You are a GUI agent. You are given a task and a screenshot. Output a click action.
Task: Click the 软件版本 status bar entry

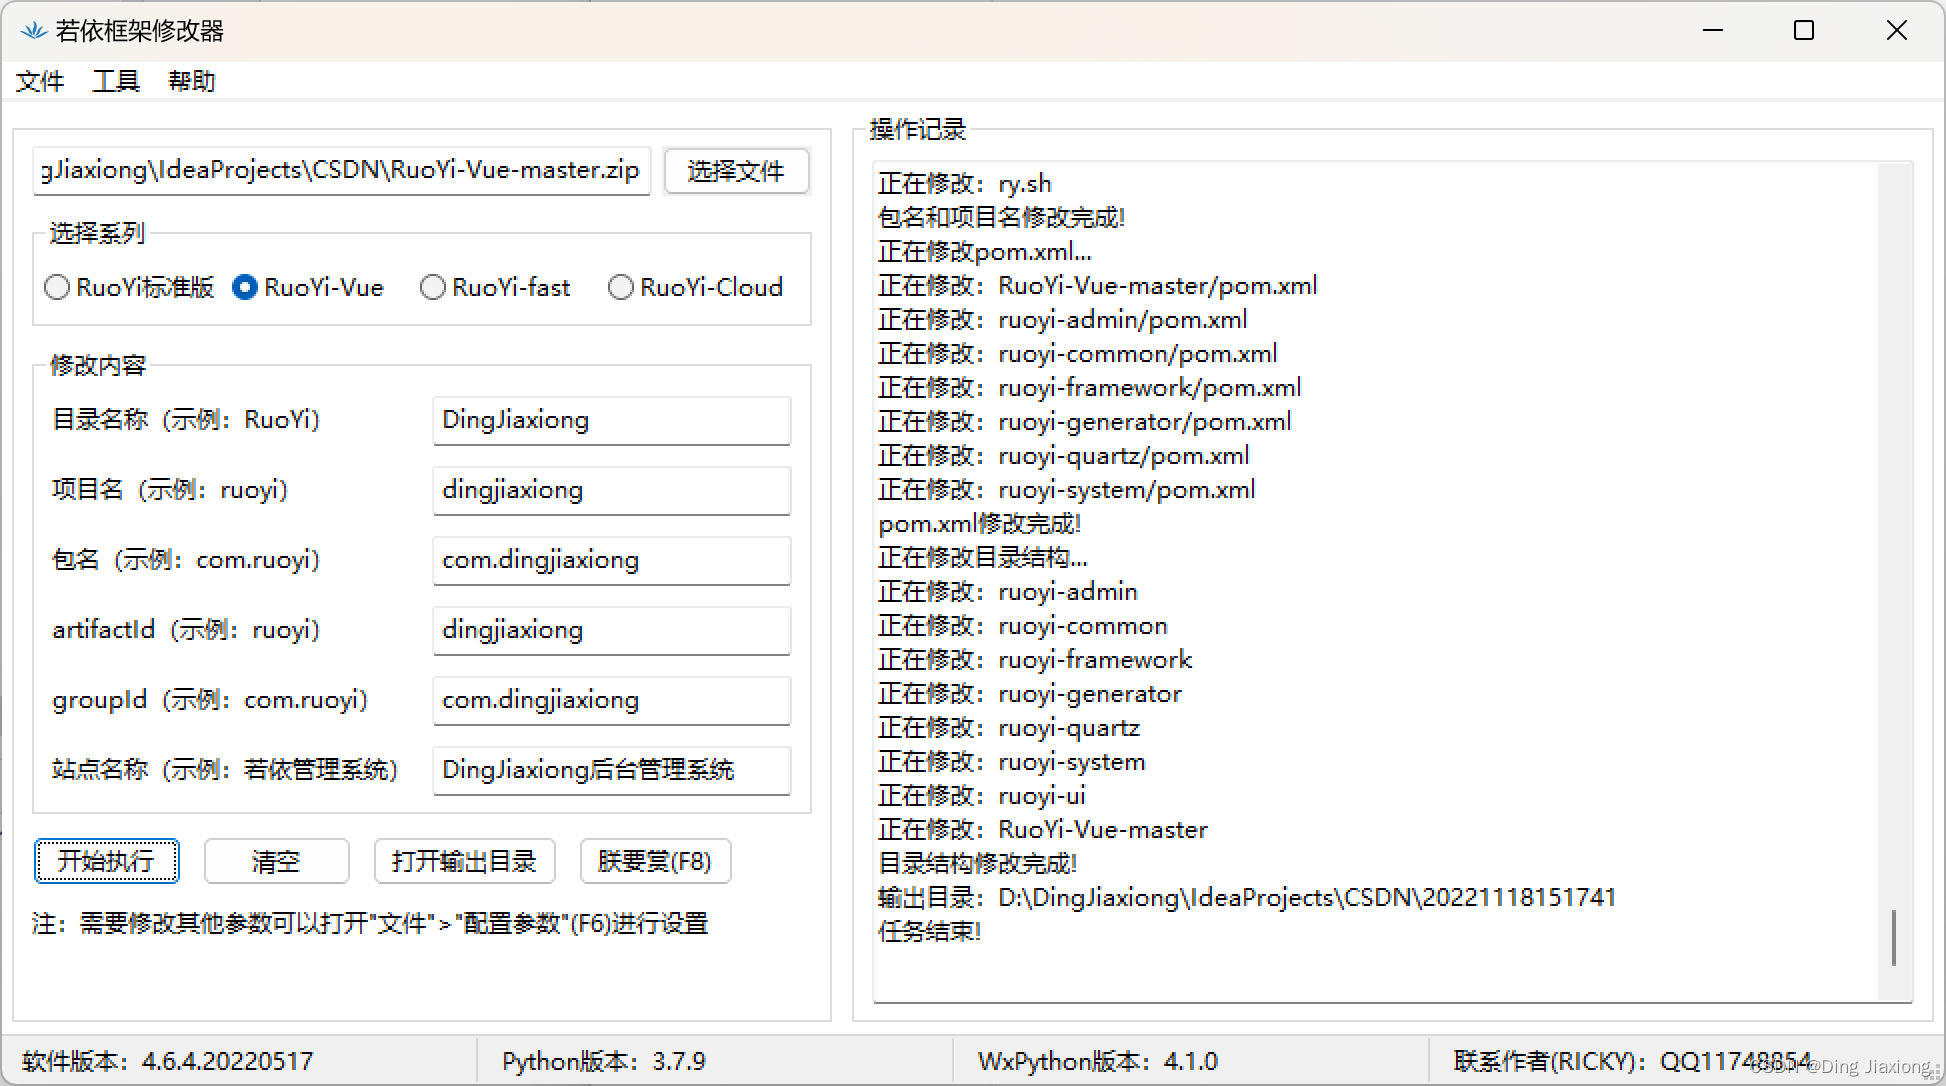168,1061
